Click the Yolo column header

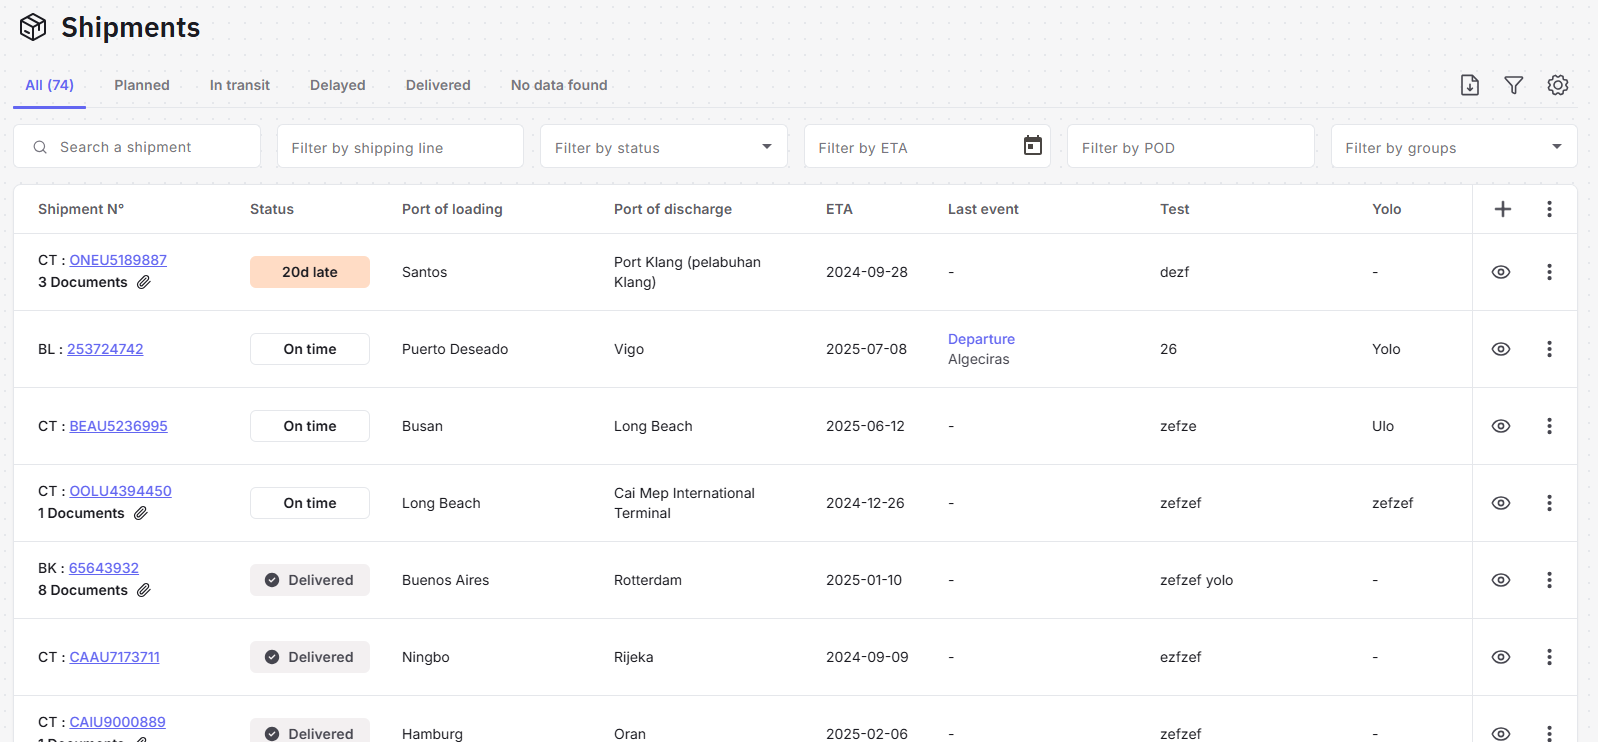(x=1386, y=209)
